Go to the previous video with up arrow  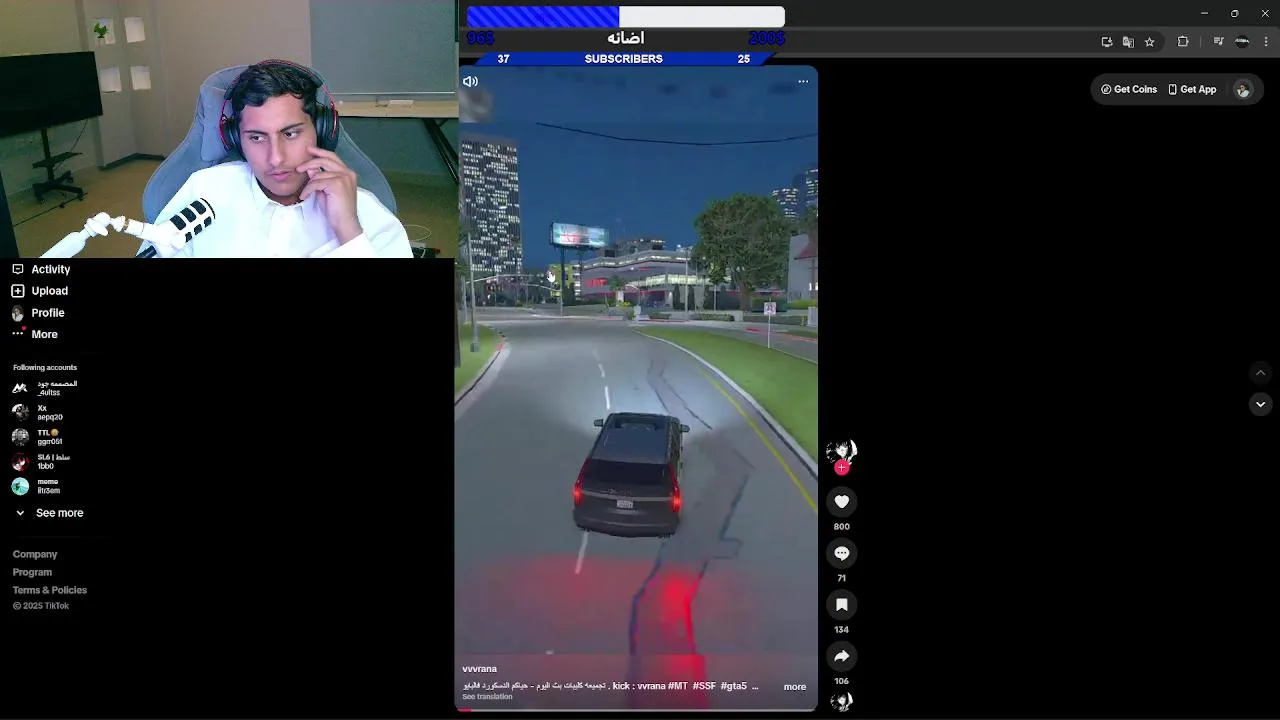1260,372
